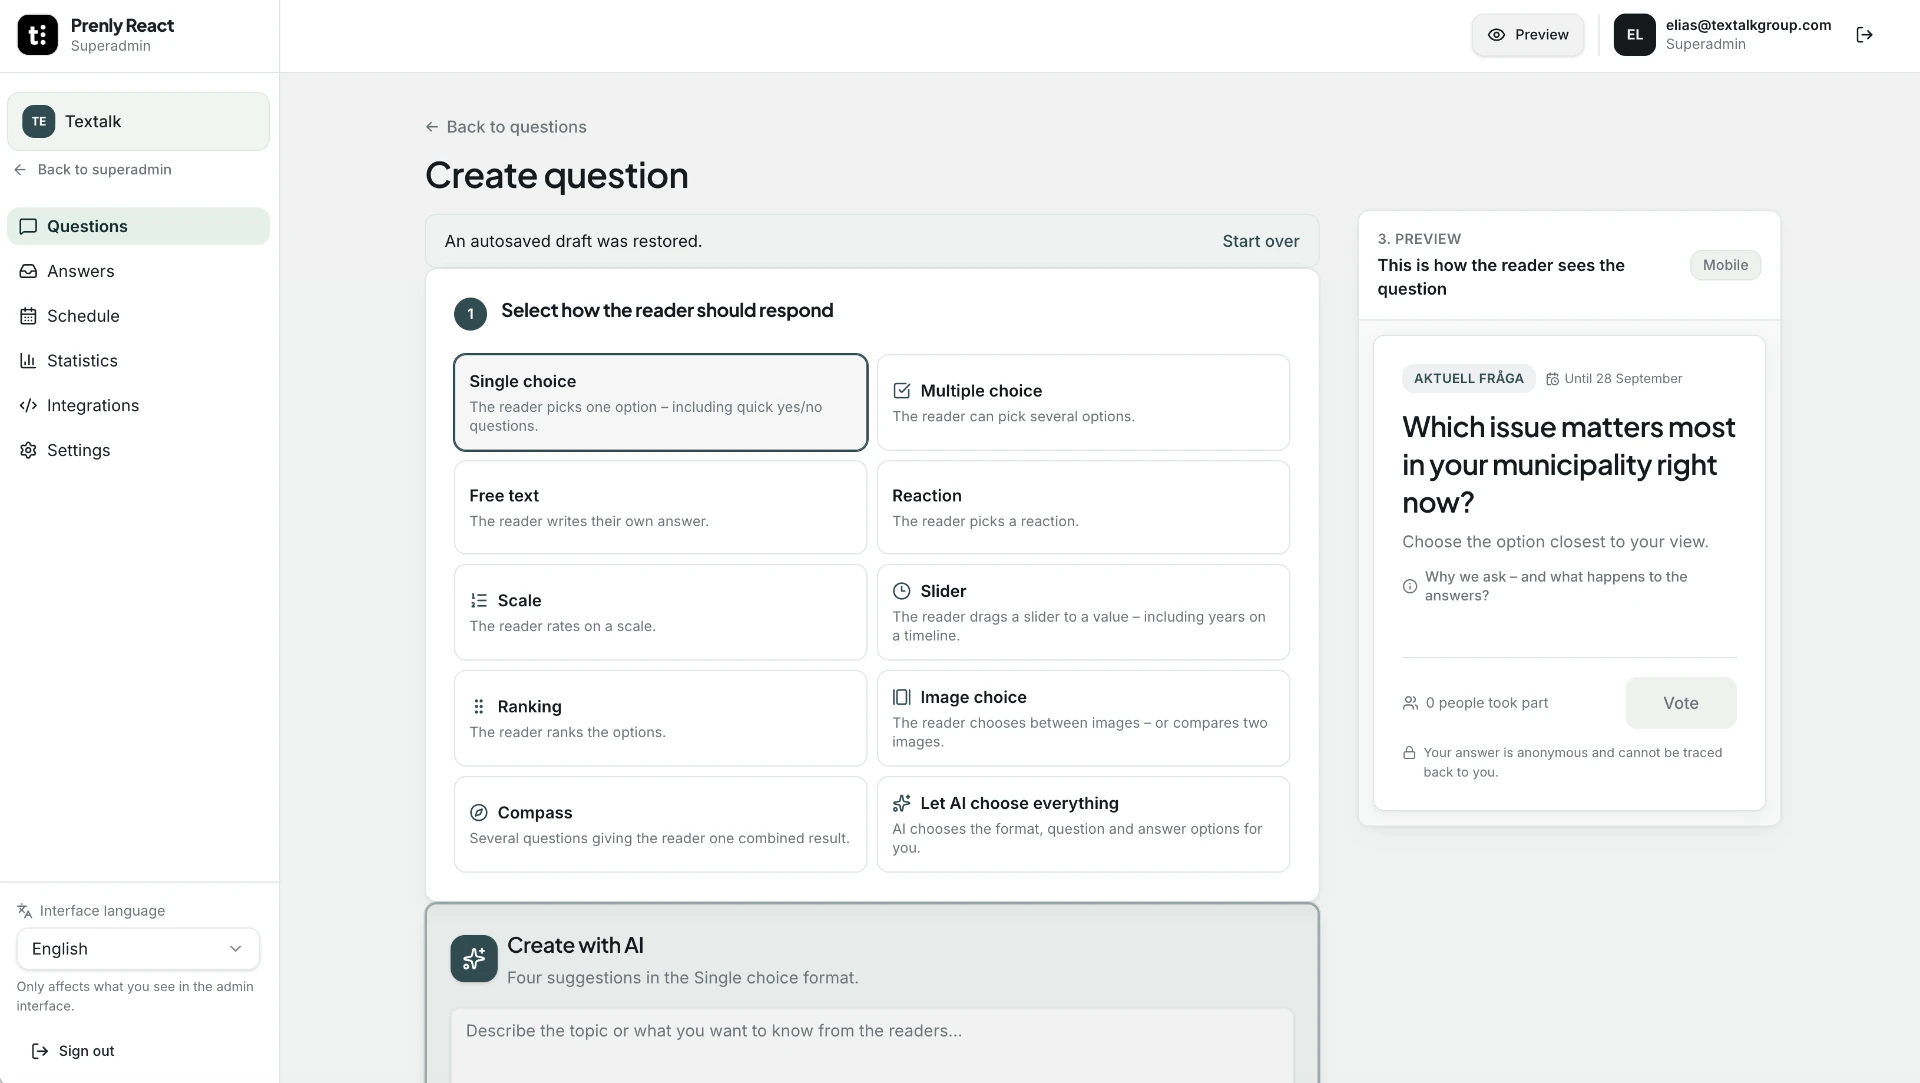The height and width of the screenshot is (1083, 1920).
Task: View the Statistics page
Action: click(x=138, y=361)
